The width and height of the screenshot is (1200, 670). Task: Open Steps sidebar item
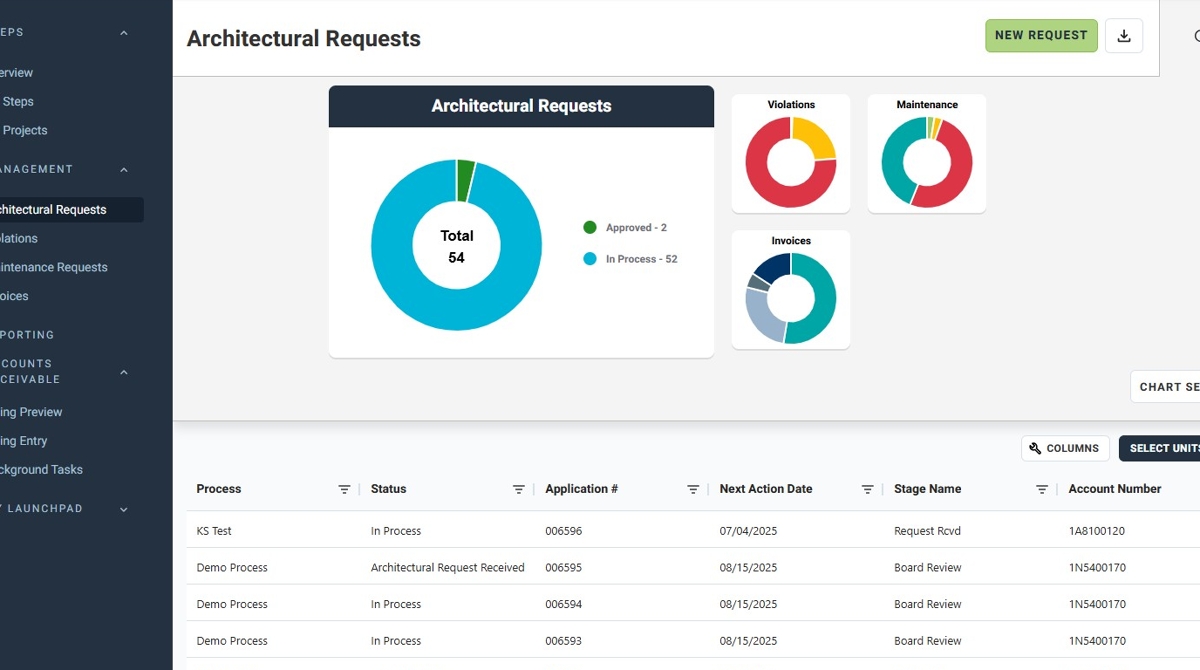click(x=17, y=102)
